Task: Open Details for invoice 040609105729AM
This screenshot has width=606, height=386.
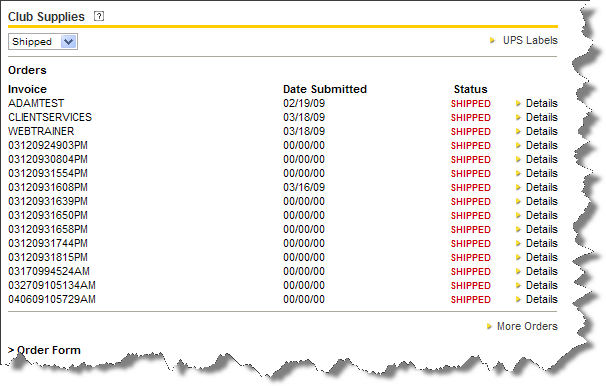Action: pyautogui.click(x=541, y=299)
